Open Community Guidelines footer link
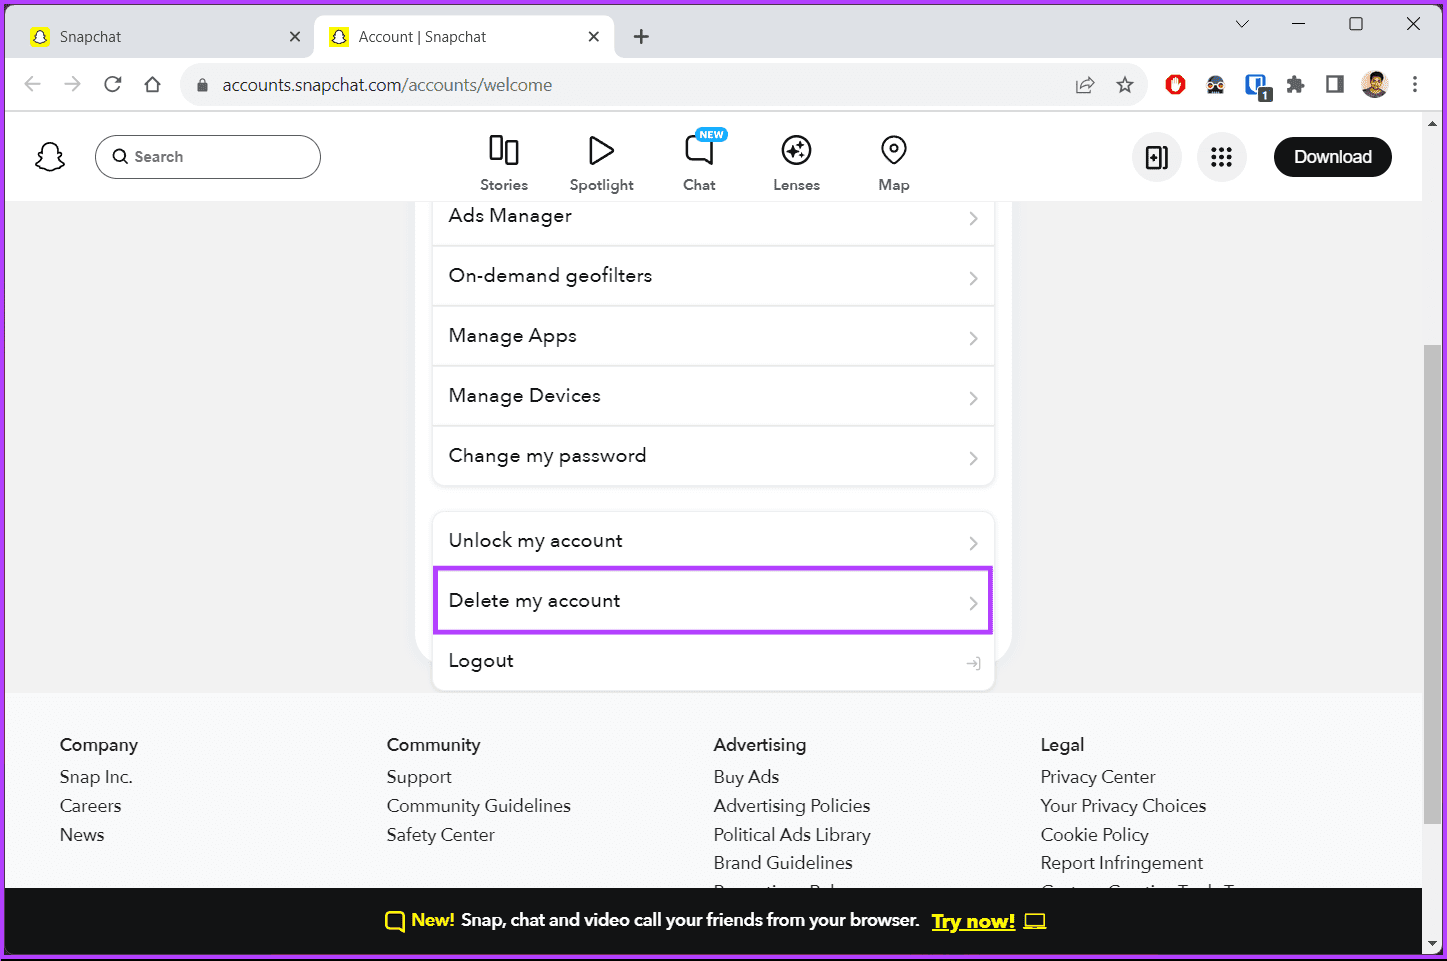Screen dimensions: 1447x961 tap(478, 806)
